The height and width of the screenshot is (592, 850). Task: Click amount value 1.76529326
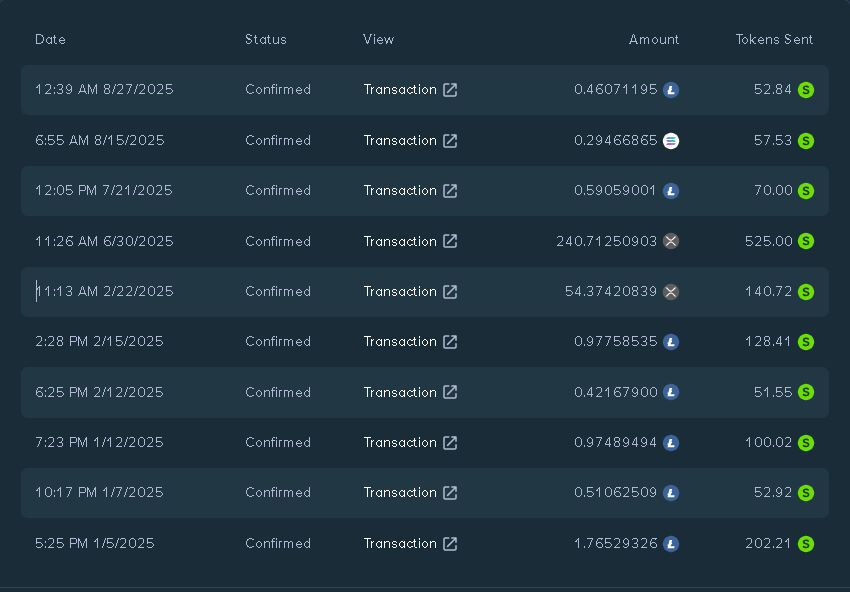click(616, 543)
